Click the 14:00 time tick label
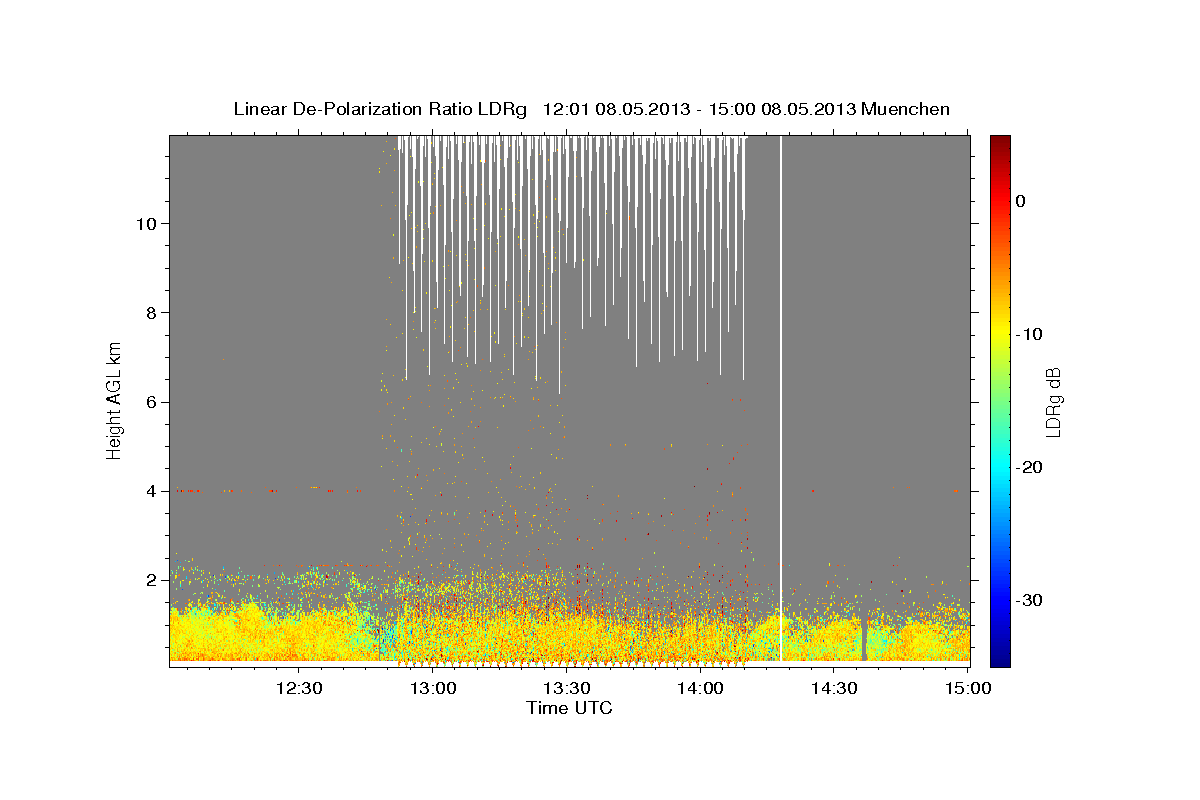 point(700,688)
